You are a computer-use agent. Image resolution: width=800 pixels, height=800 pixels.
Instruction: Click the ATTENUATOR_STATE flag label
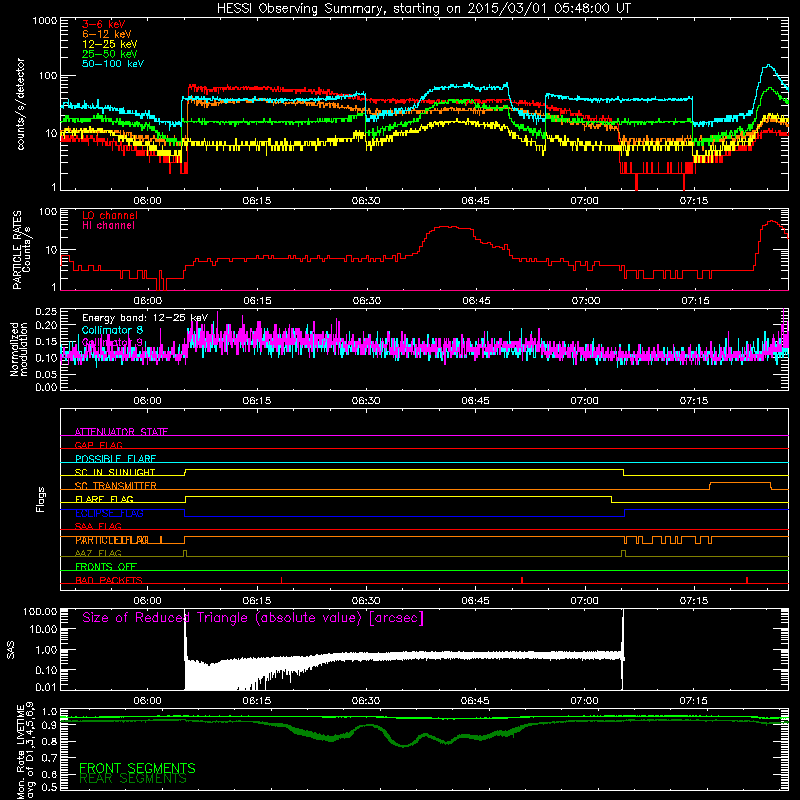coord(121,432)
